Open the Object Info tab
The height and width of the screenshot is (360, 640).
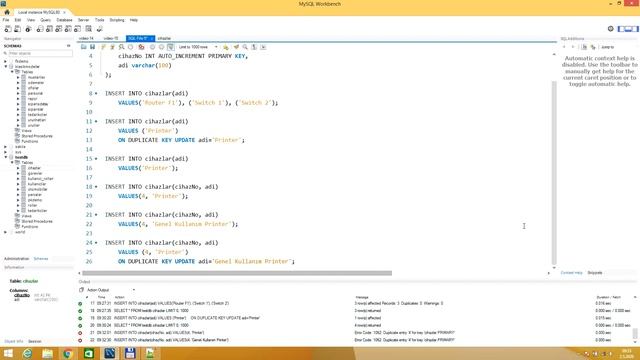13,341
